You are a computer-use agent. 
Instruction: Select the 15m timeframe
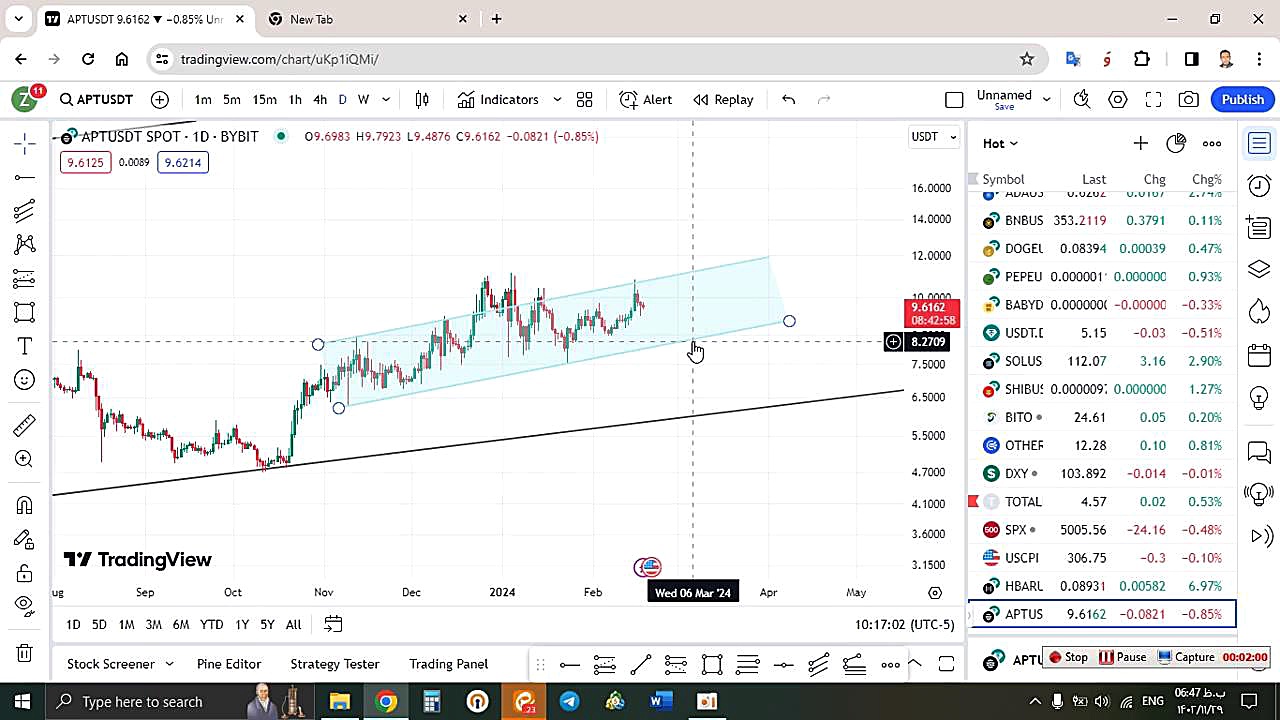pyautogui.click(x=264, y=99)
